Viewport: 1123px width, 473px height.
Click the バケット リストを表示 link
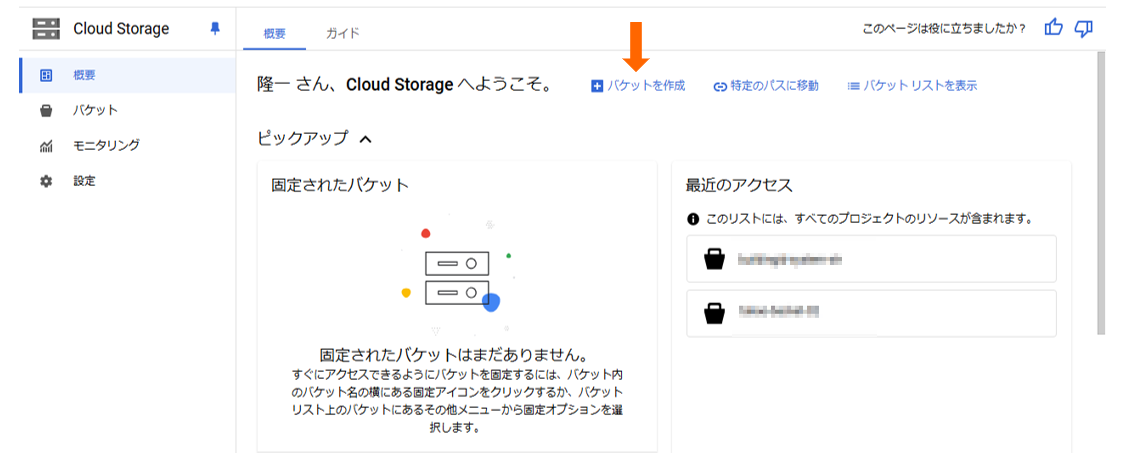click(x=912, y=86)
